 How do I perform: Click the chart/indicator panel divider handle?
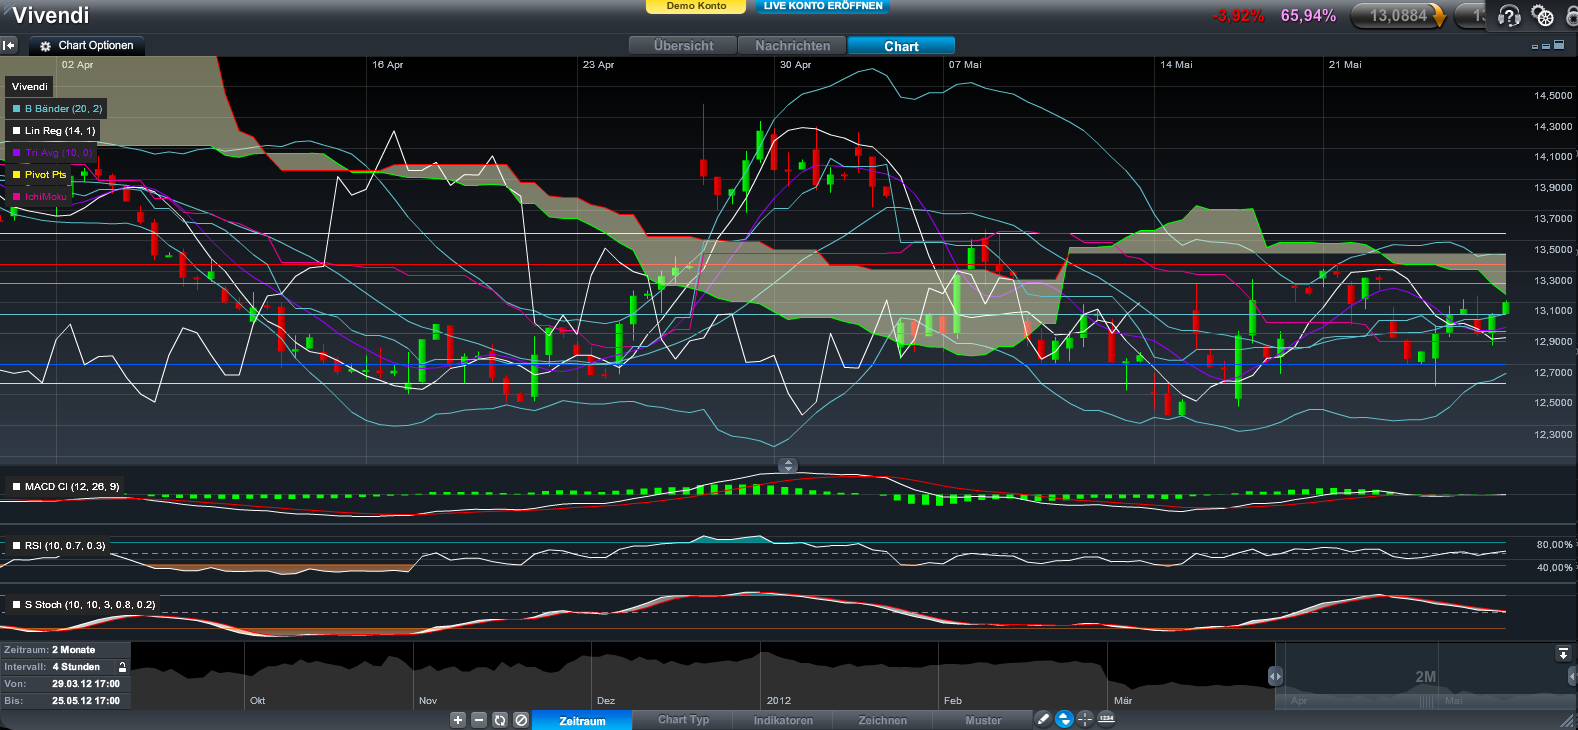(788, 466)
